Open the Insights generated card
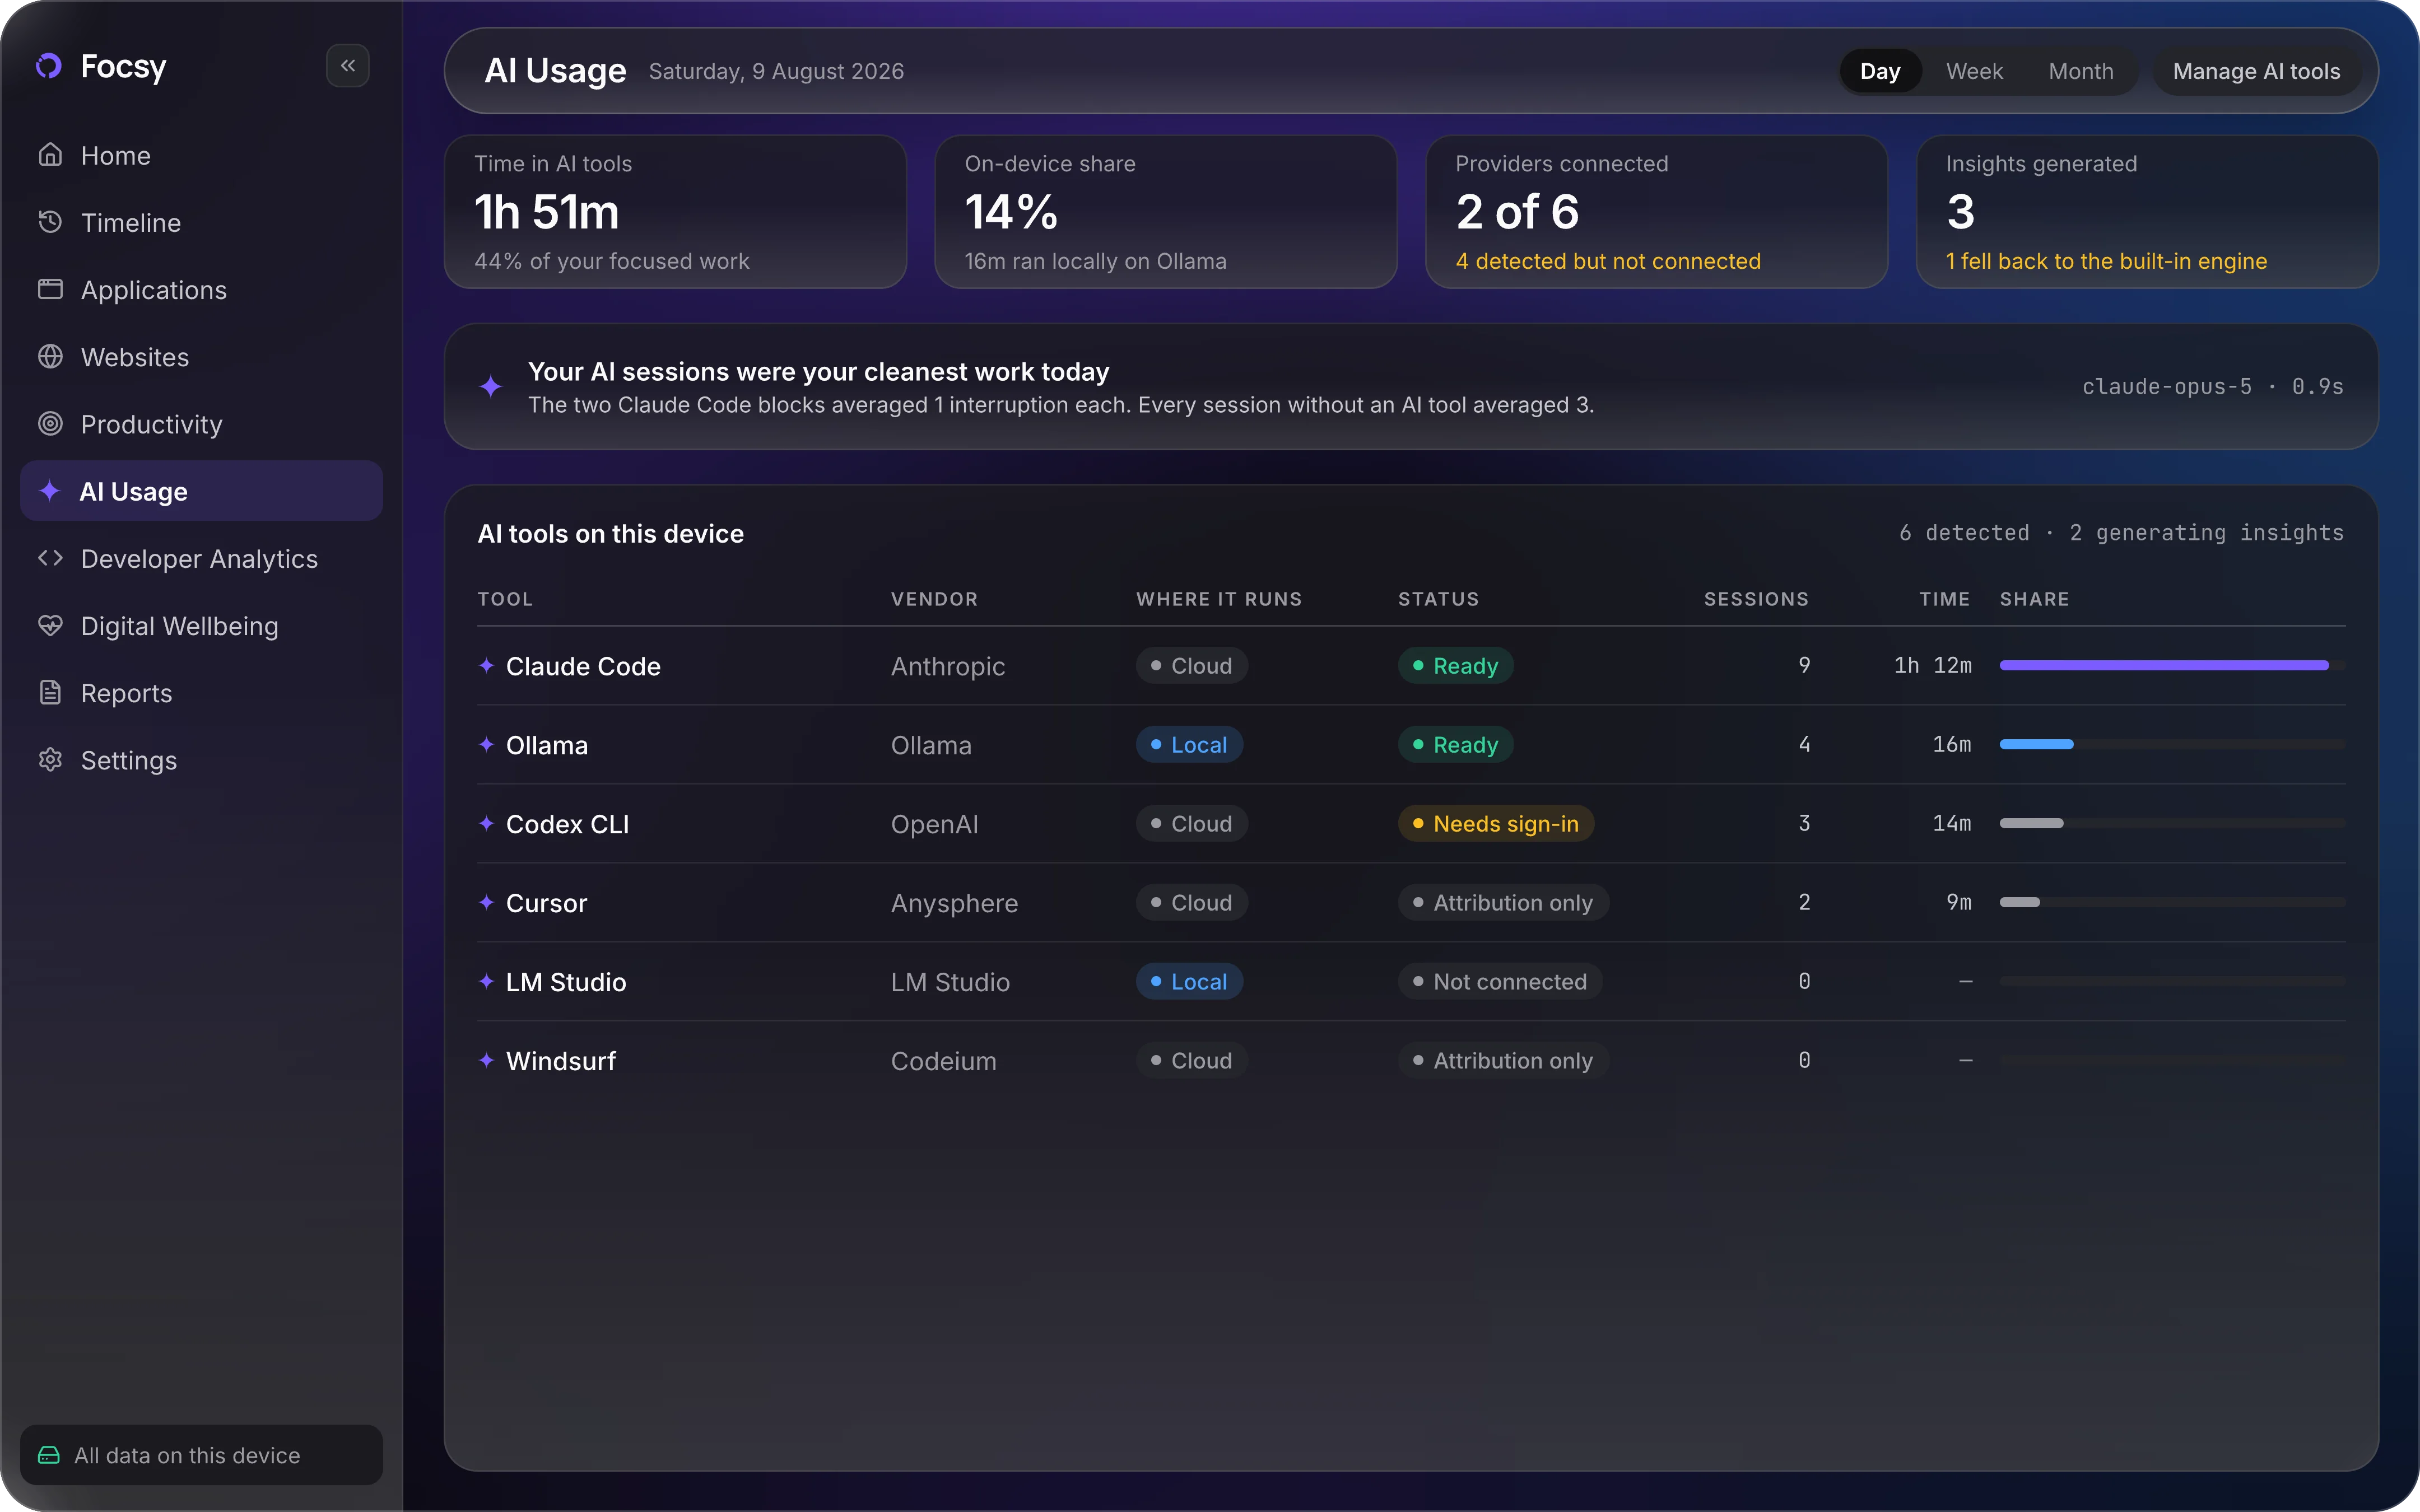The image size is (2420, 1512). point(2147,212)
